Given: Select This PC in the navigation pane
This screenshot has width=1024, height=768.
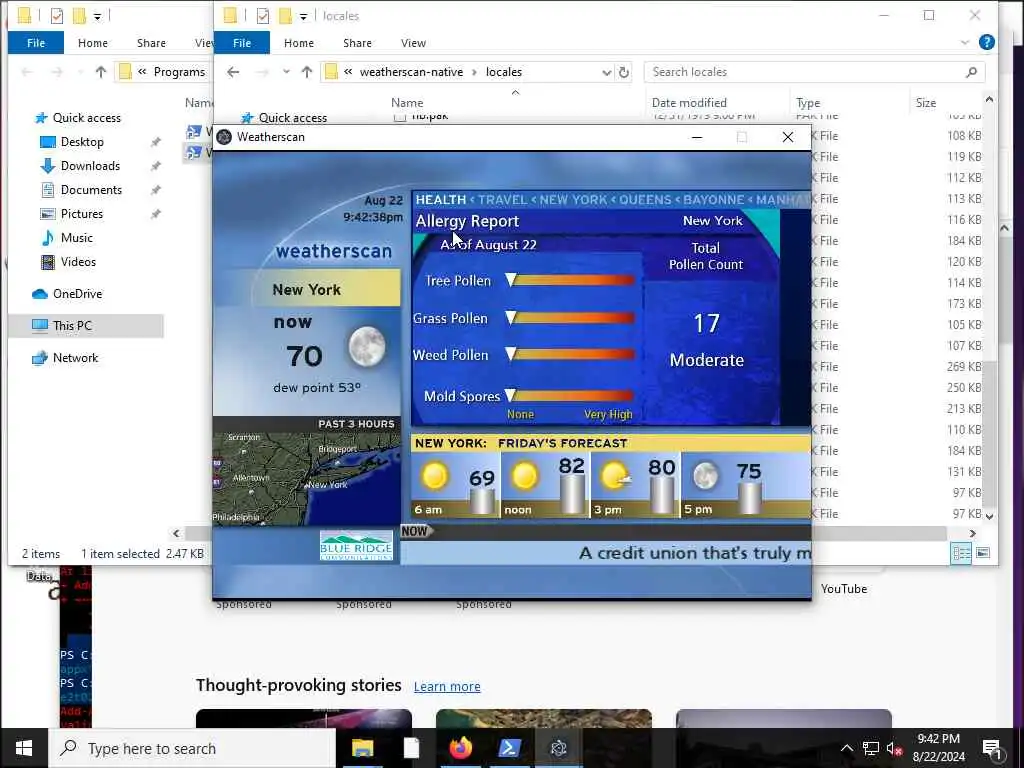Looking at the screenshot, I should tap(72, 325).
